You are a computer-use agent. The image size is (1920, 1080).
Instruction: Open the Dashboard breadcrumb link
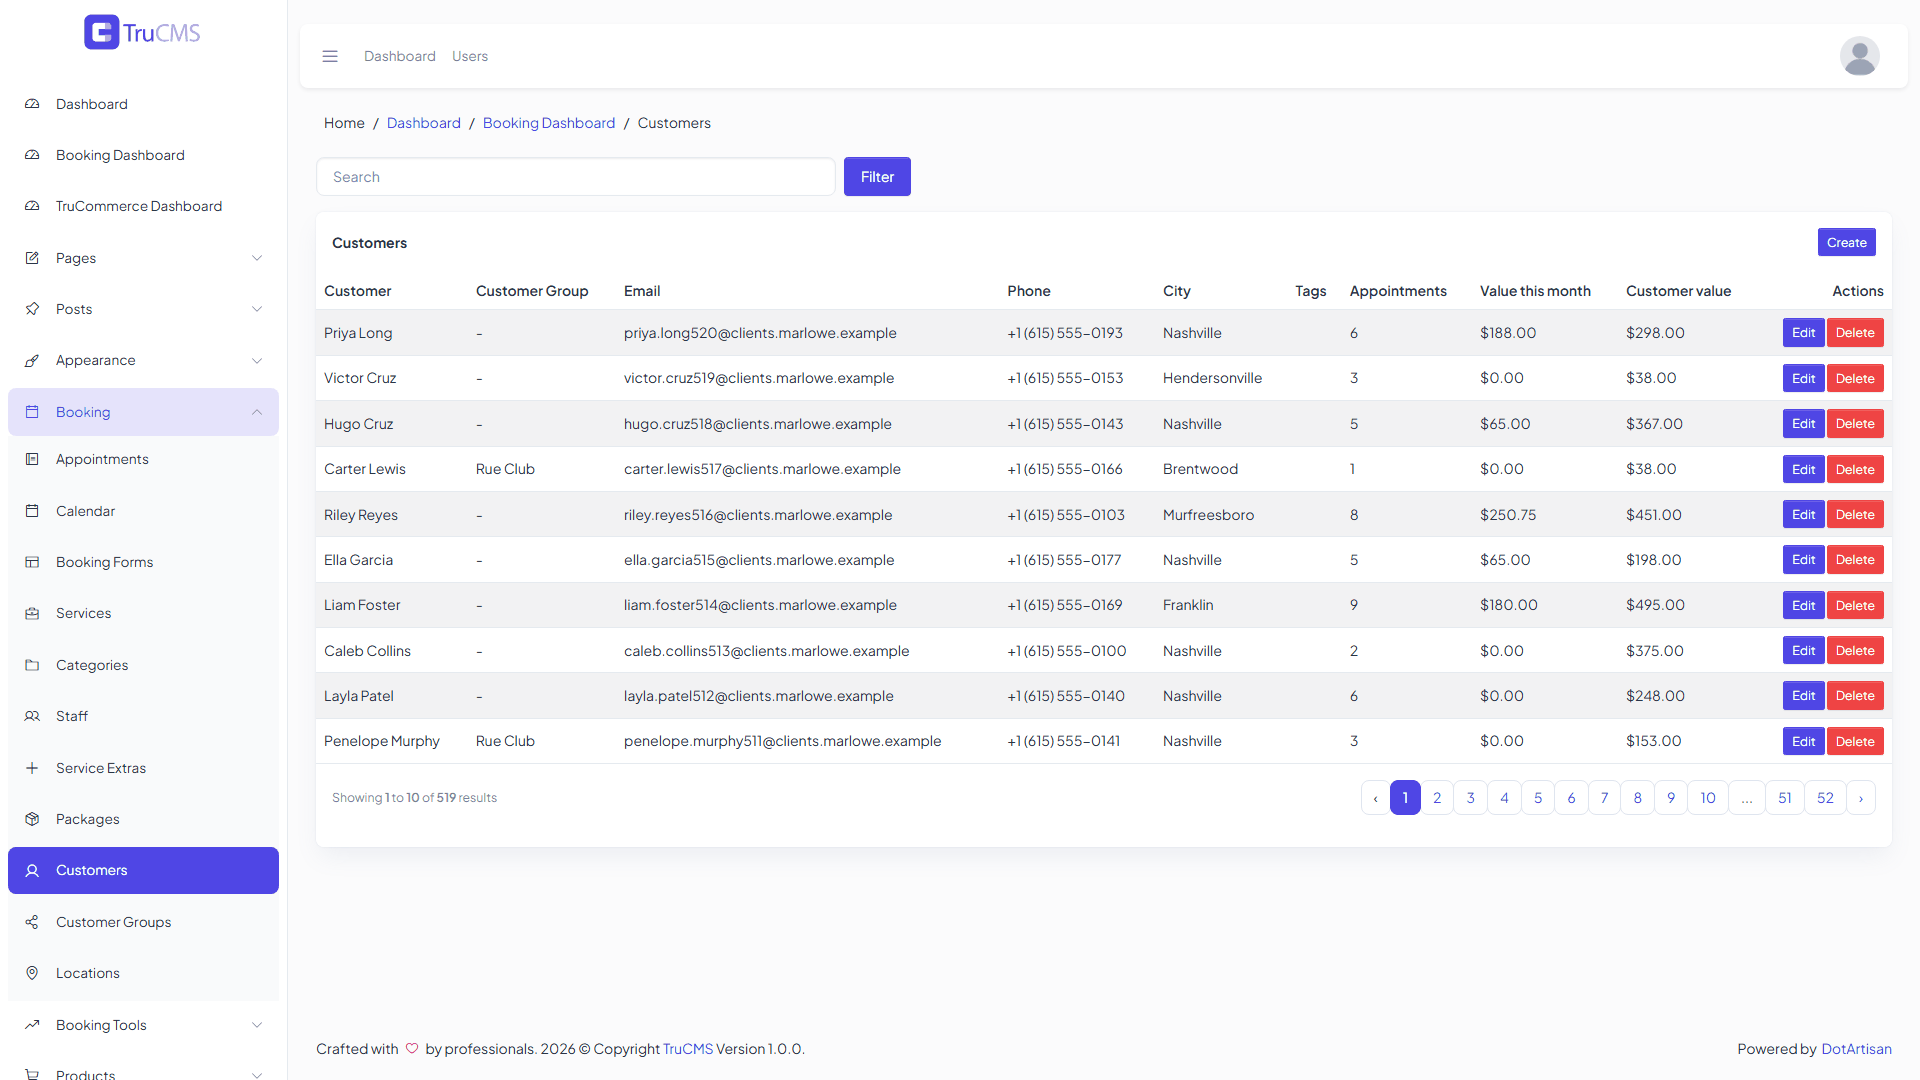424,123
